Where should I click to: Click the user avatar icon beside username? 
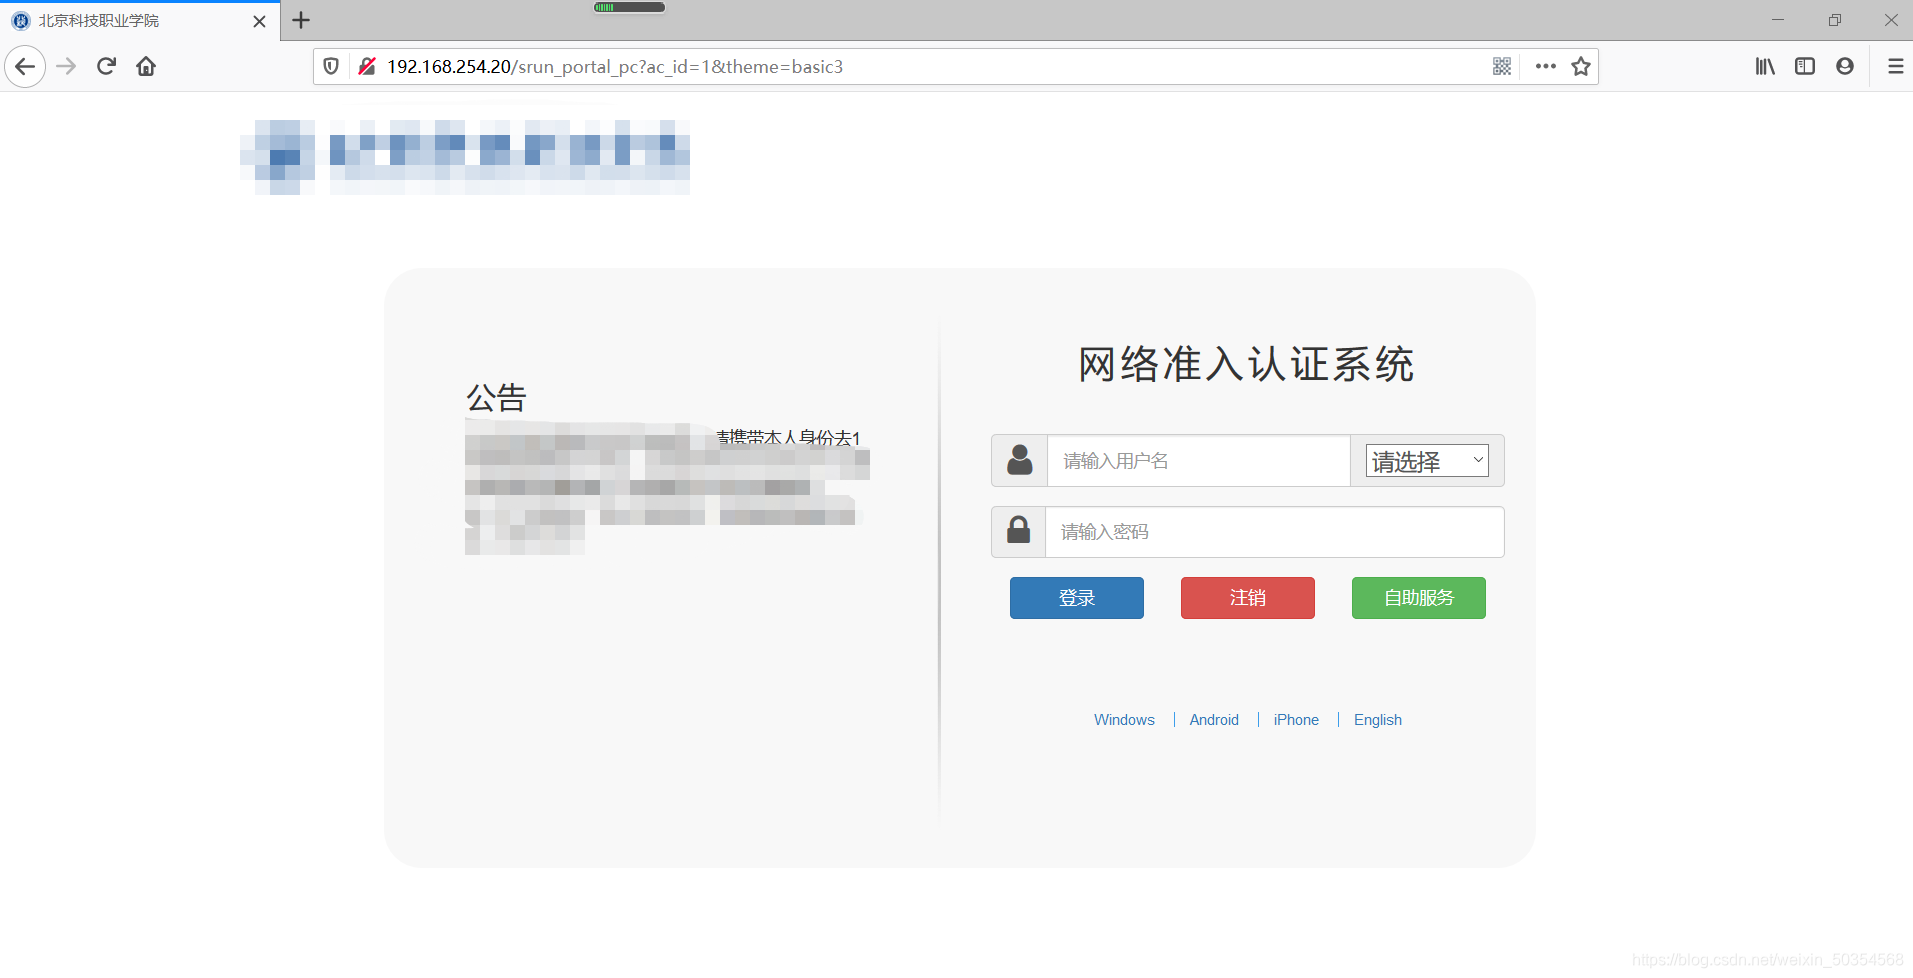tap(1020, 461)
